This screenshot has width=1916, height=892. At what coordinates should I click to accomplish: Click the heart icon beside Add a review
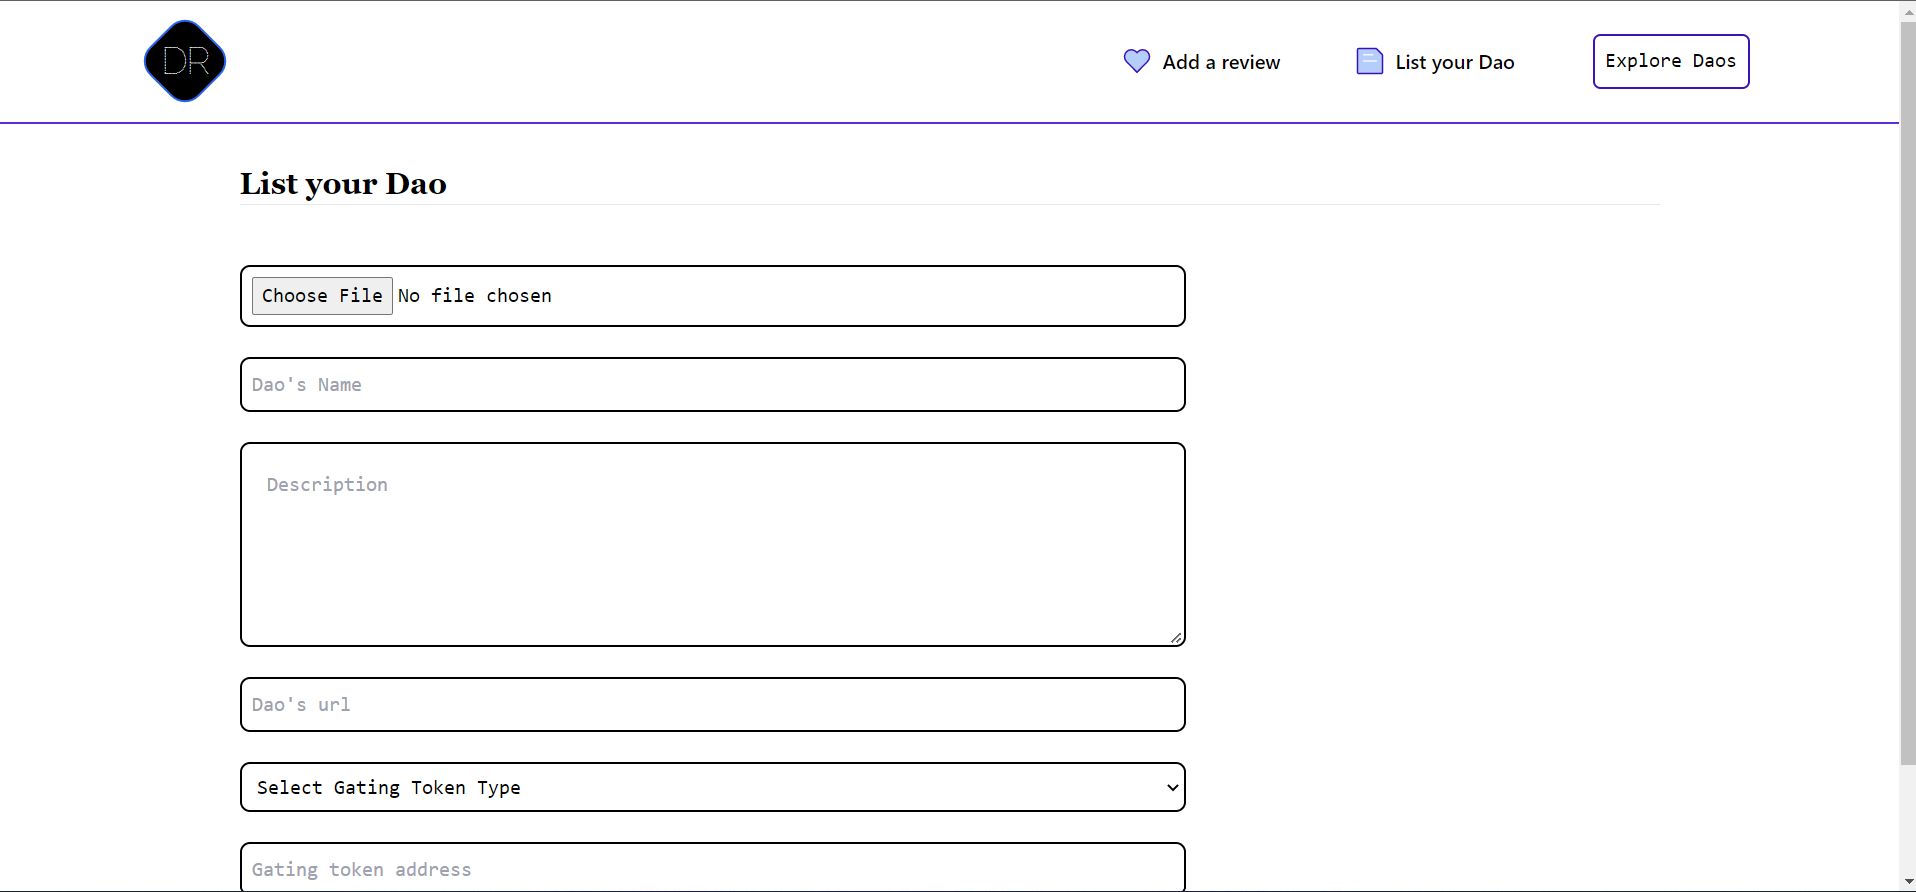[1137, 61]
